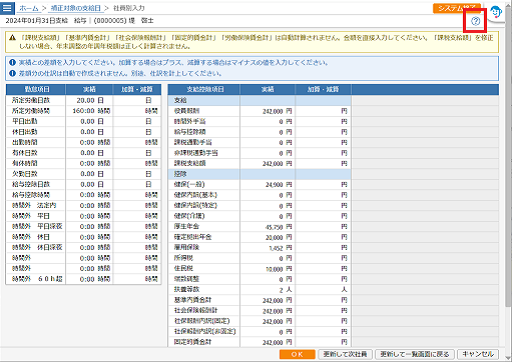The image size is (512, 362).
Task: Click adjustment field for 確定拠出年金
Action: pos(323,237)
